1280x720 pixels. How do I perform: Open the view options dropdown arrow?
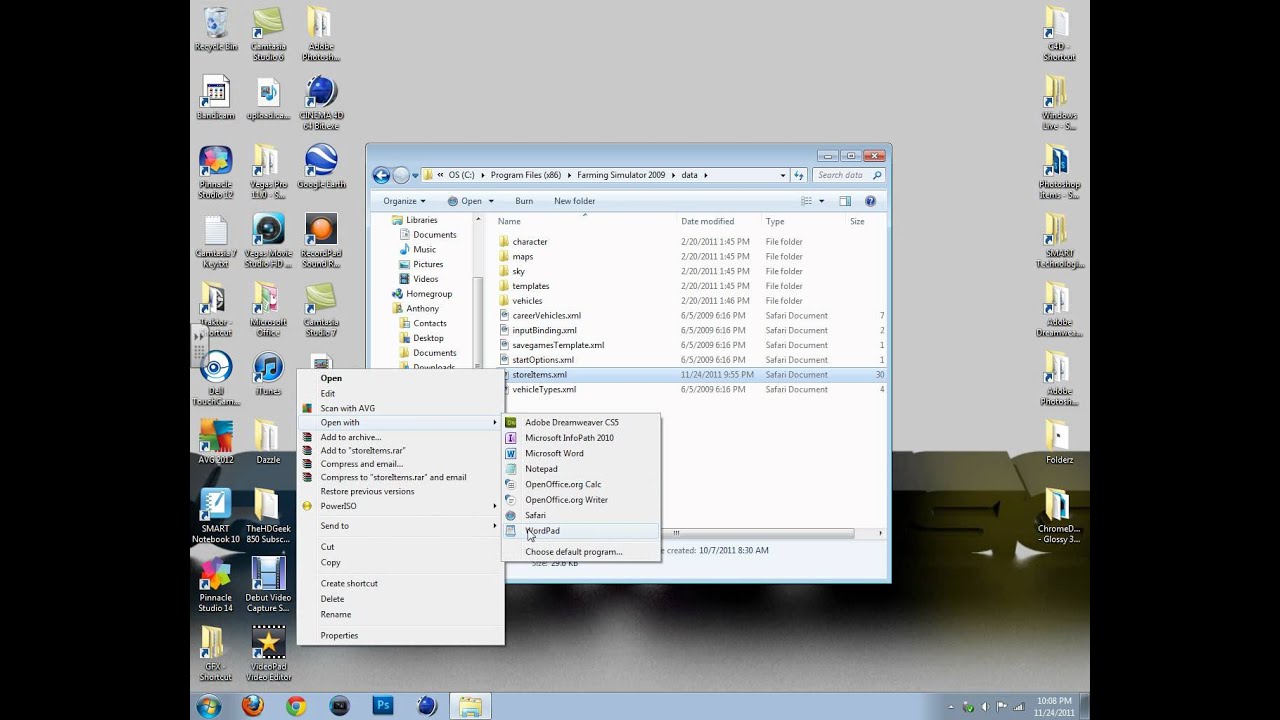pyautogui.click(x=822, y=201)
